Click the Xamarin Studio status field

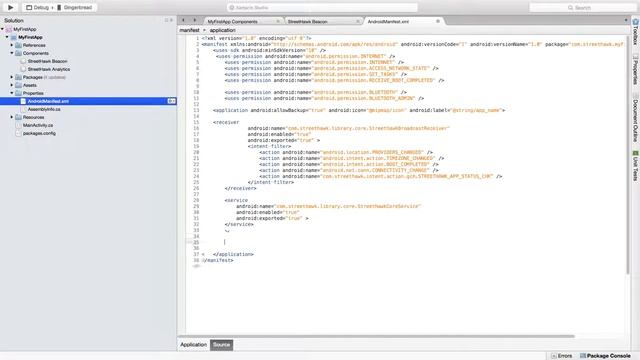click(x=322, y=7)
